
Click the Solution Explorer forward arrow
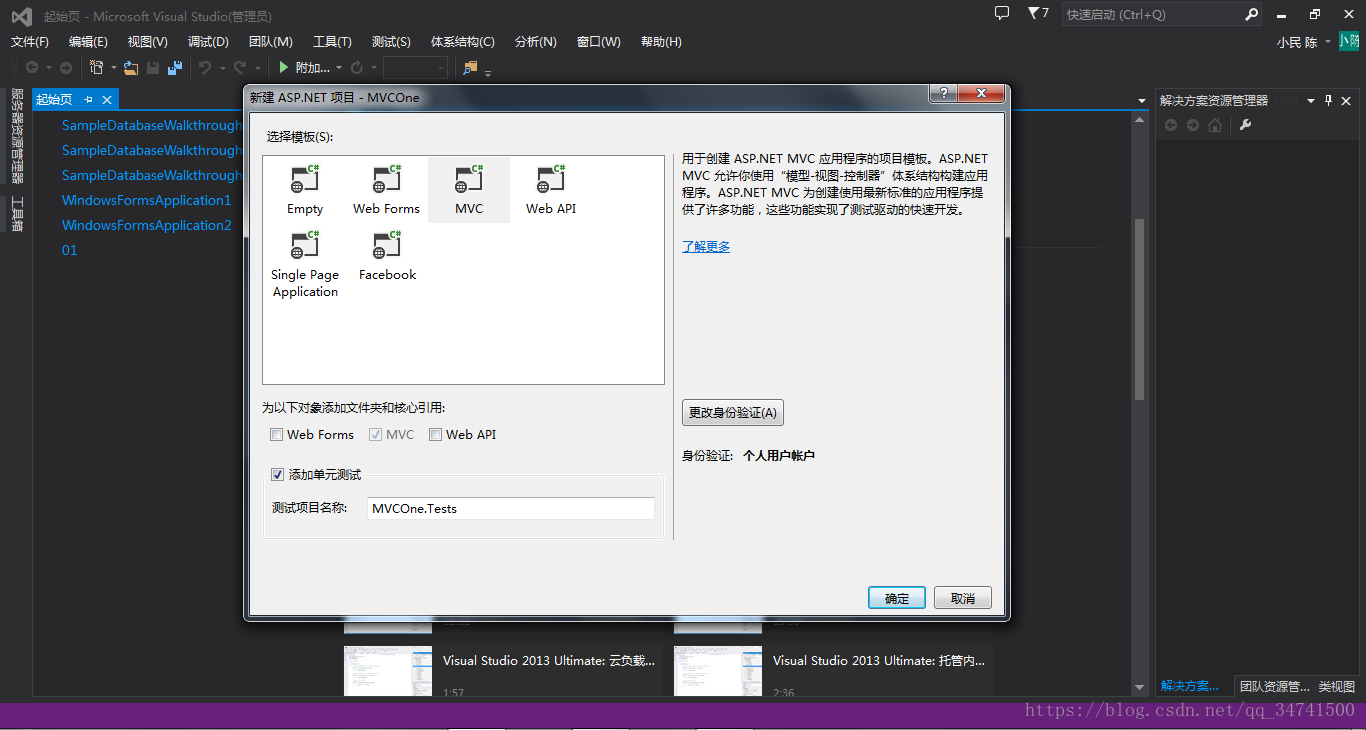(x=1193, y=125)
